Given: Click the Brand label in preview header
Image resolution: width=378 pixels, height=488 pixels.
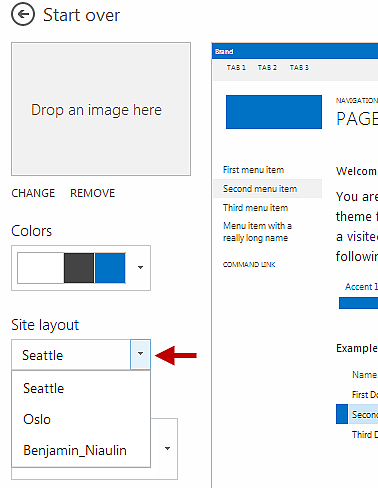Looking at the screenshot, I should coord(224,51).
